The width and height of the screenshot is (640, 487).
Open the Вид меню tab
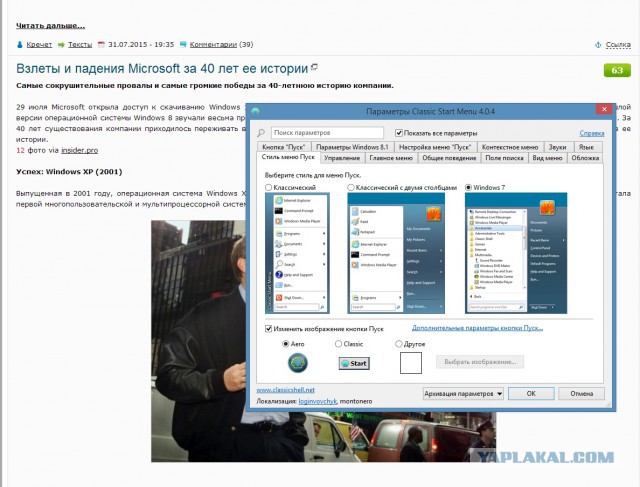tap(547, 158)
